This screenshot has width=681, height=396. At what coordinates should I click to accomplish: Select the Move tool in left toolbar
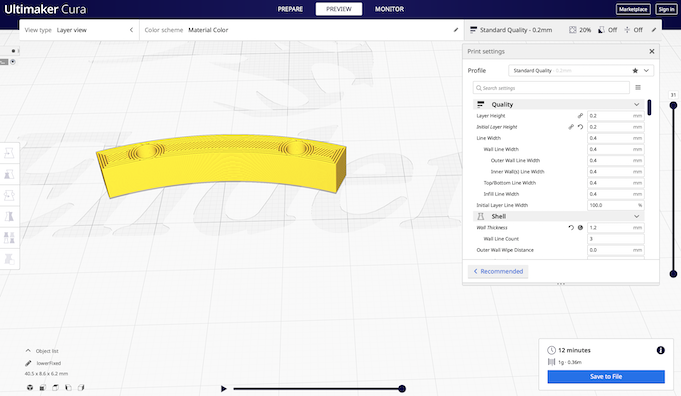[9, 153]
